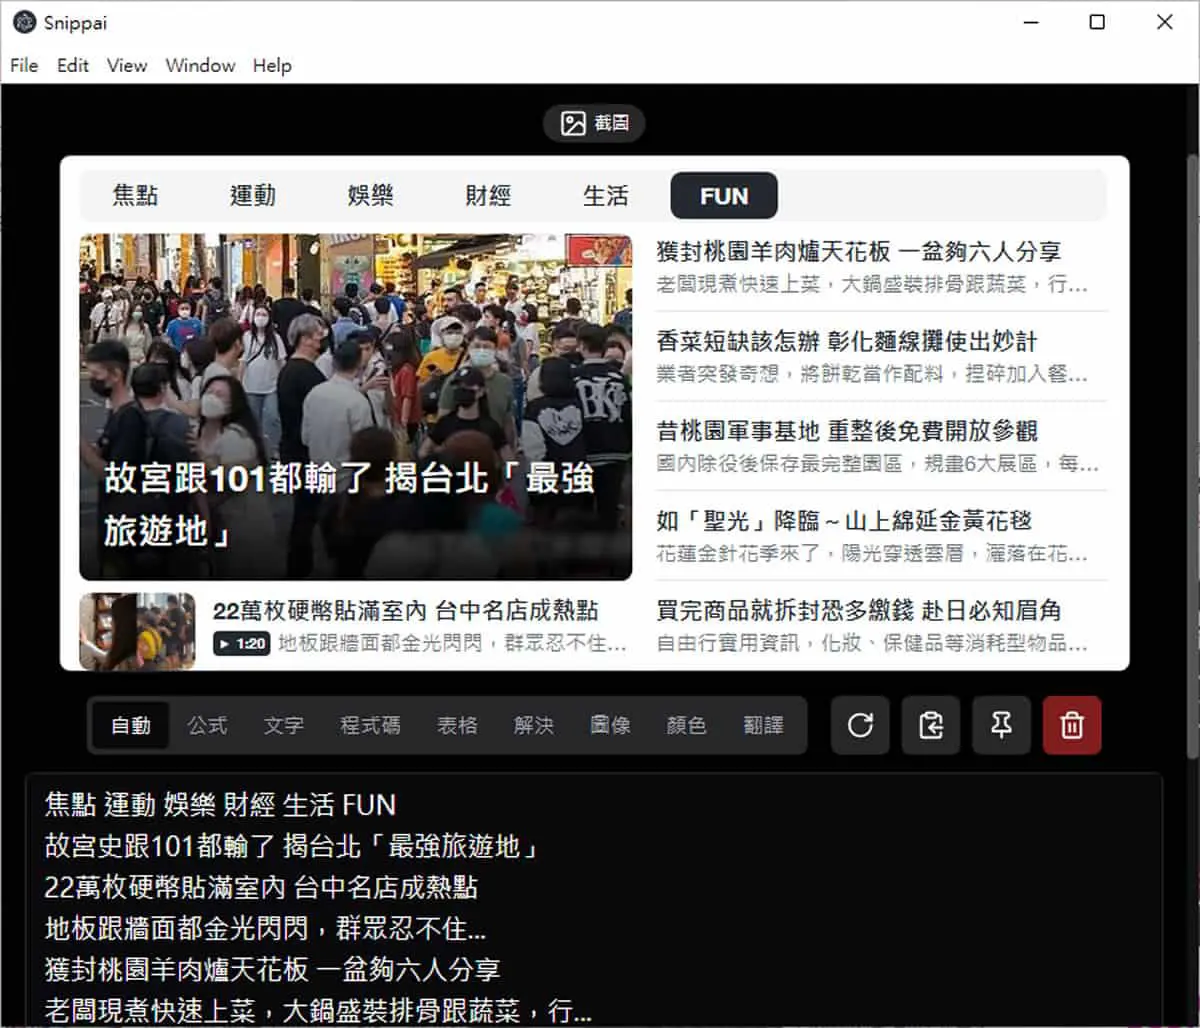This screenshot has width=1200, height=1028.
Task: Select the 文字 mode tab
Action: pyautogui.click(x=284, y=725)
